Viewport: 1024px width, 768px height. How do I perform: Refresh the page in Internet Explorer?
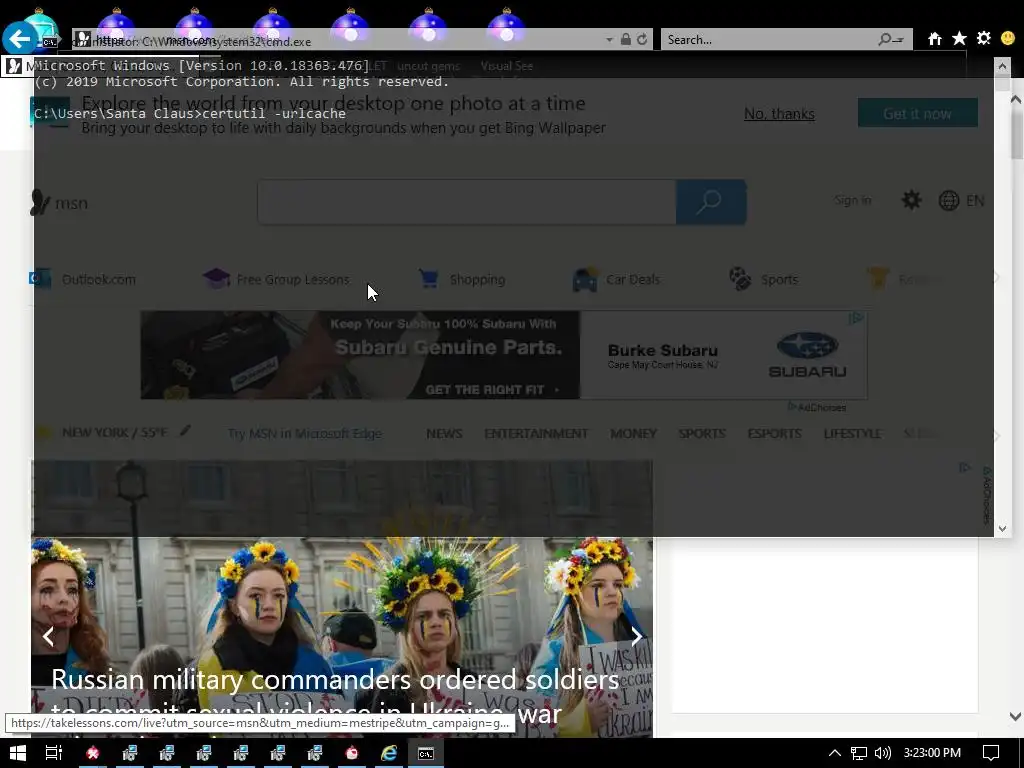click(x=642, y=39)
